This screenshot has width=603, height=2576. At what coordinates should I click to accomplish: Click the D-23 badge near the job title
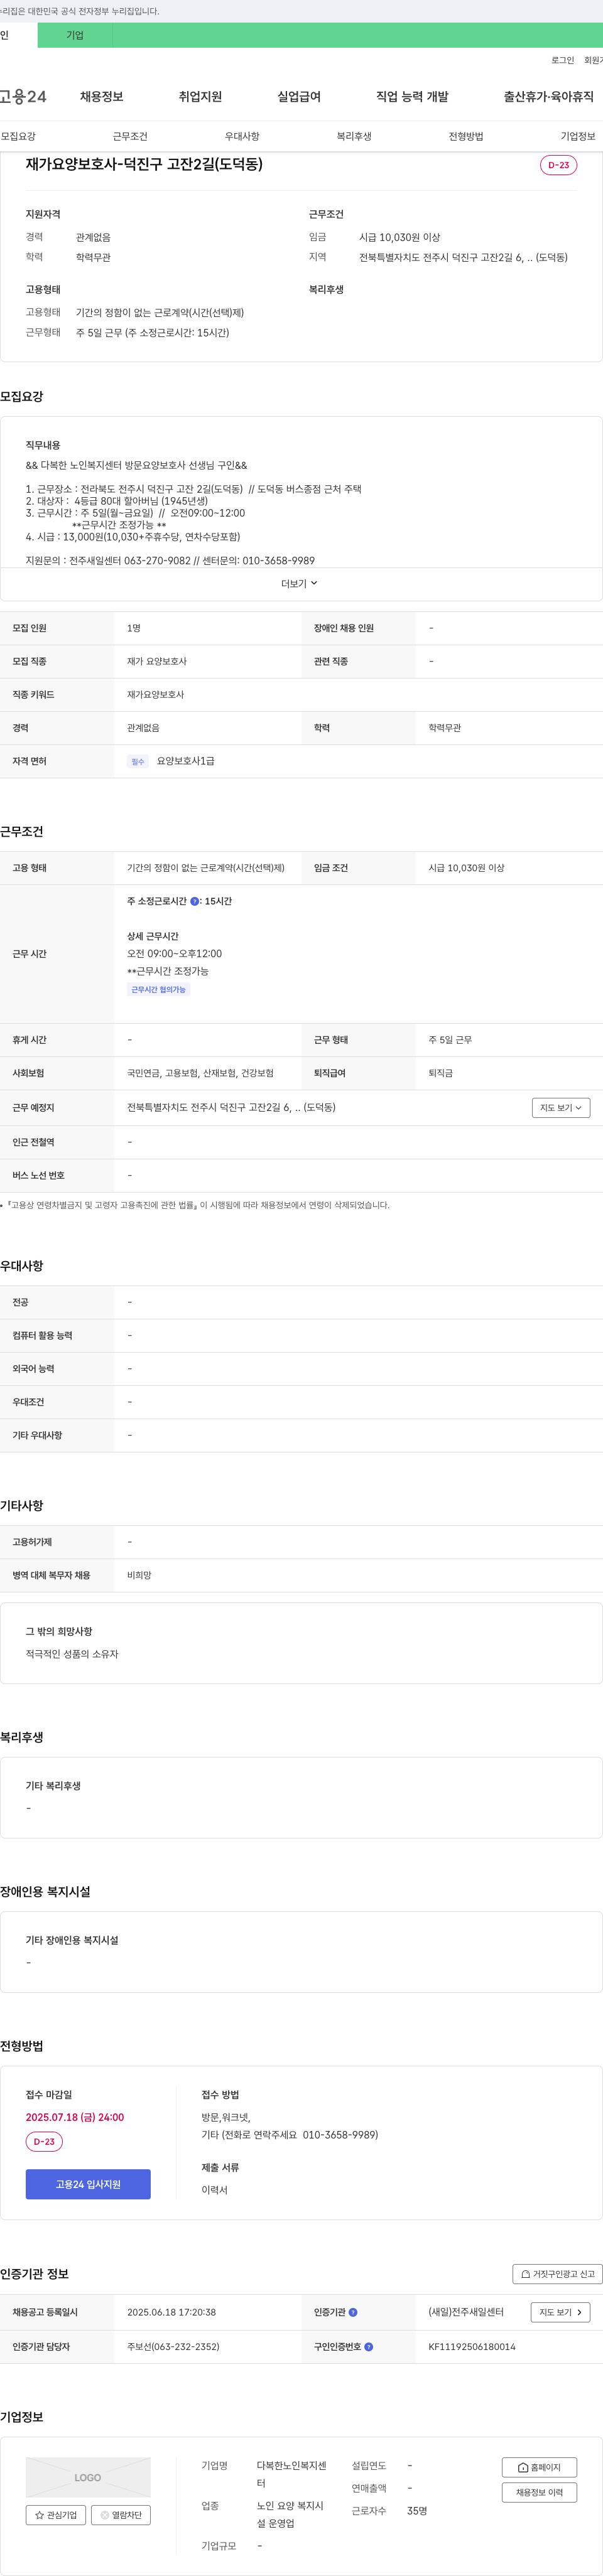(558, 165)
